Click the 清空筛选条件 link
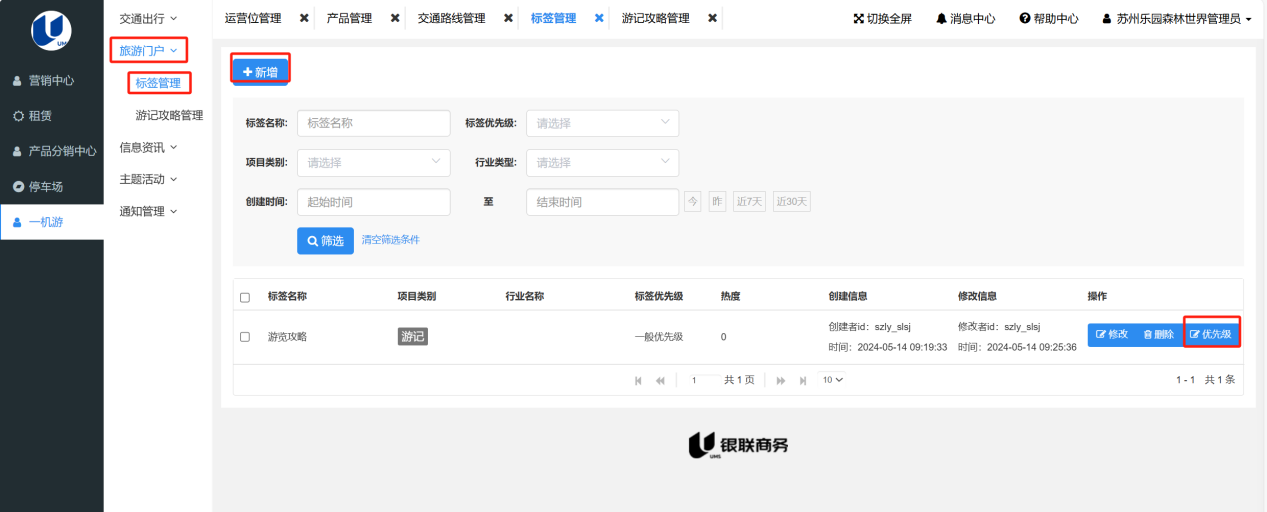Image resolution: width=1267 pixels, height=512 pixels. click(390, 240)
